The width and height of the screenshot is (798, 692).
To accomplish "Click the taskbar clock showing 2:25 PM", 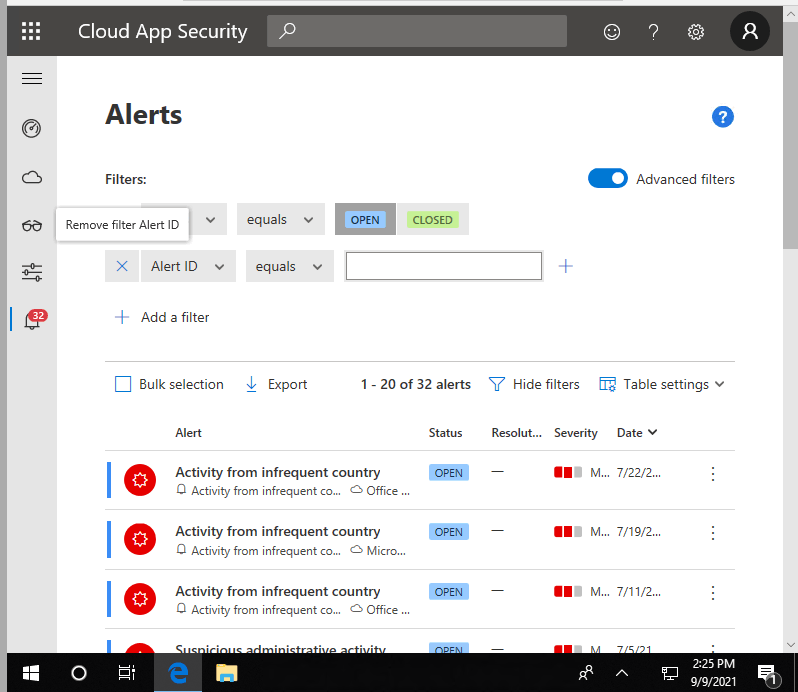I will click(714, 672).
